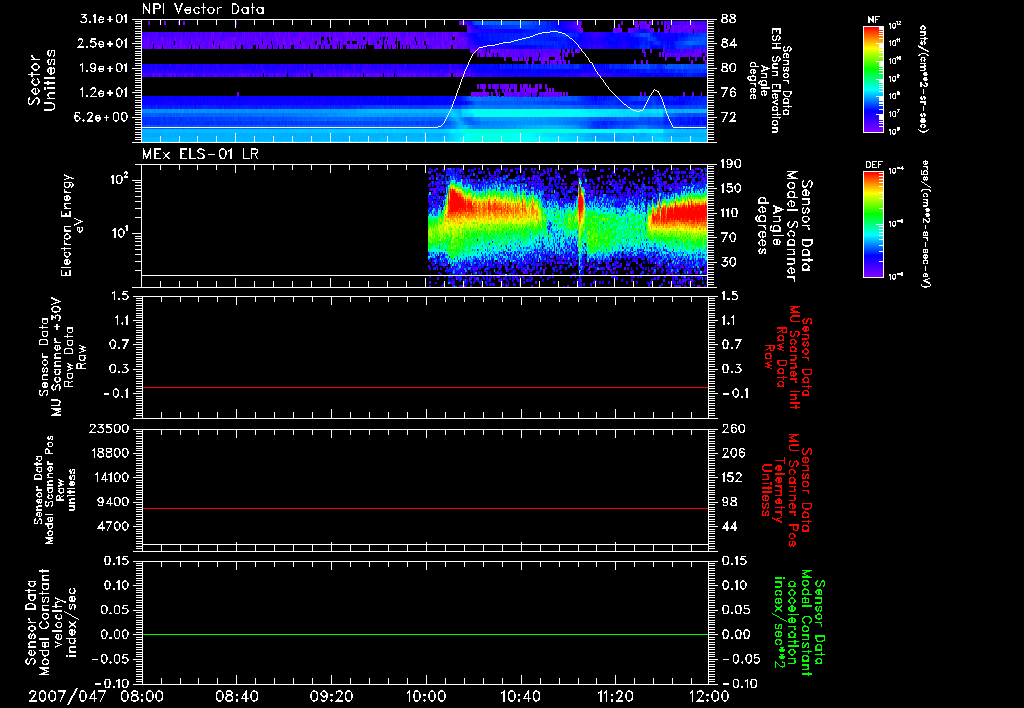Click the 08:00 time tick label

[x=142, y=696]
